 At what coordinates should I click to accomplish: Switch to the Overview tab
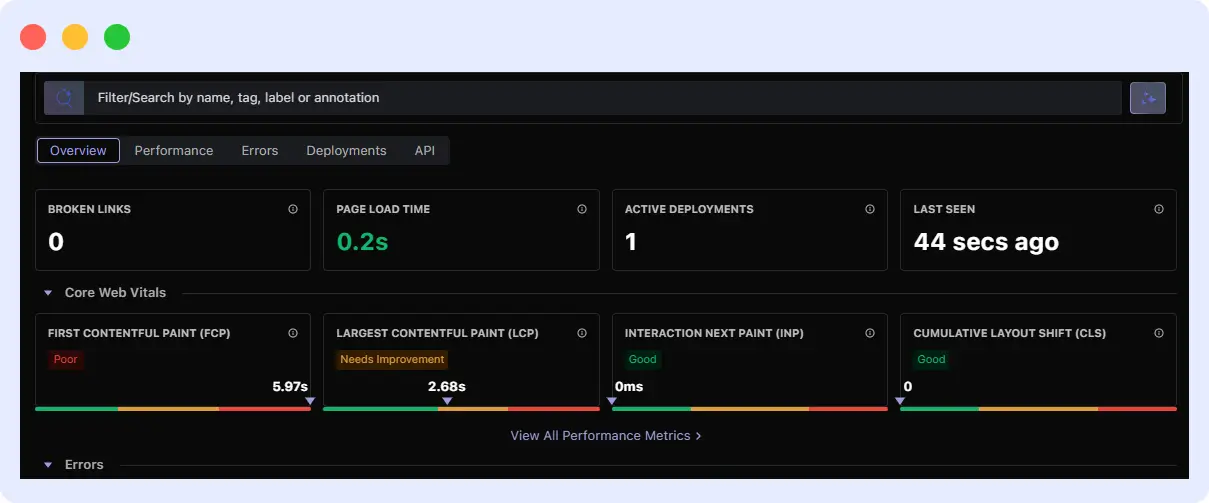tap(78, 150)
